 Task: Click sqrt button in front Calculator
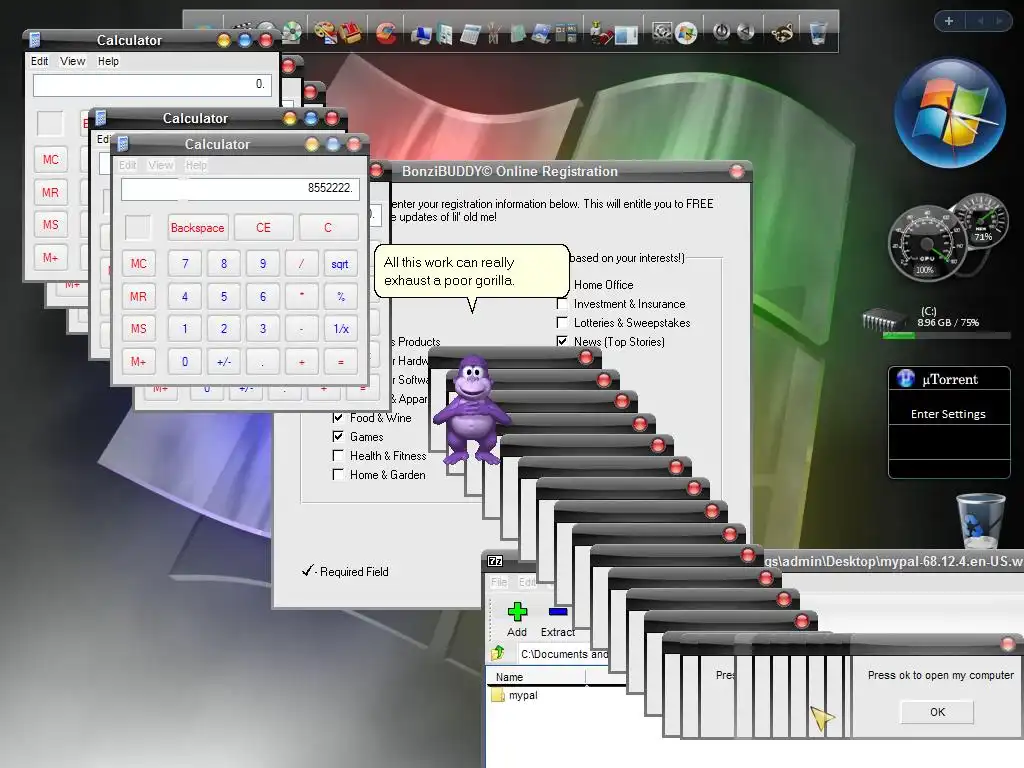pyautogui.click(x=340, y=264)
